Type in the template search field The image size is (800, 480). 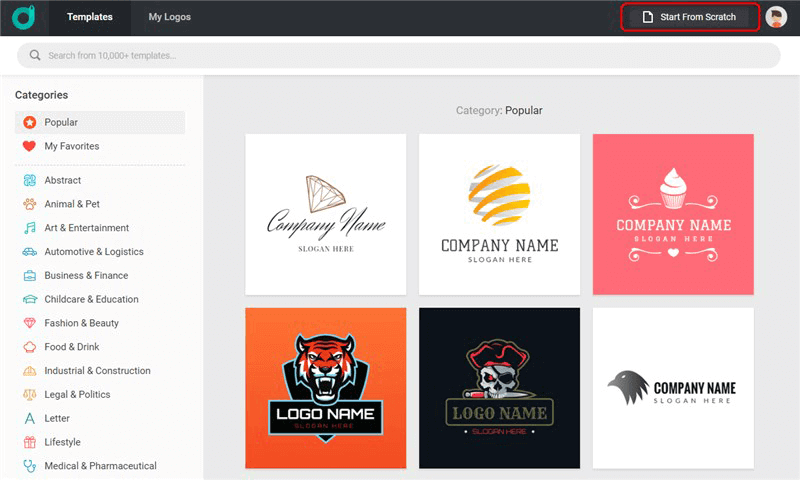coord(400,56)
